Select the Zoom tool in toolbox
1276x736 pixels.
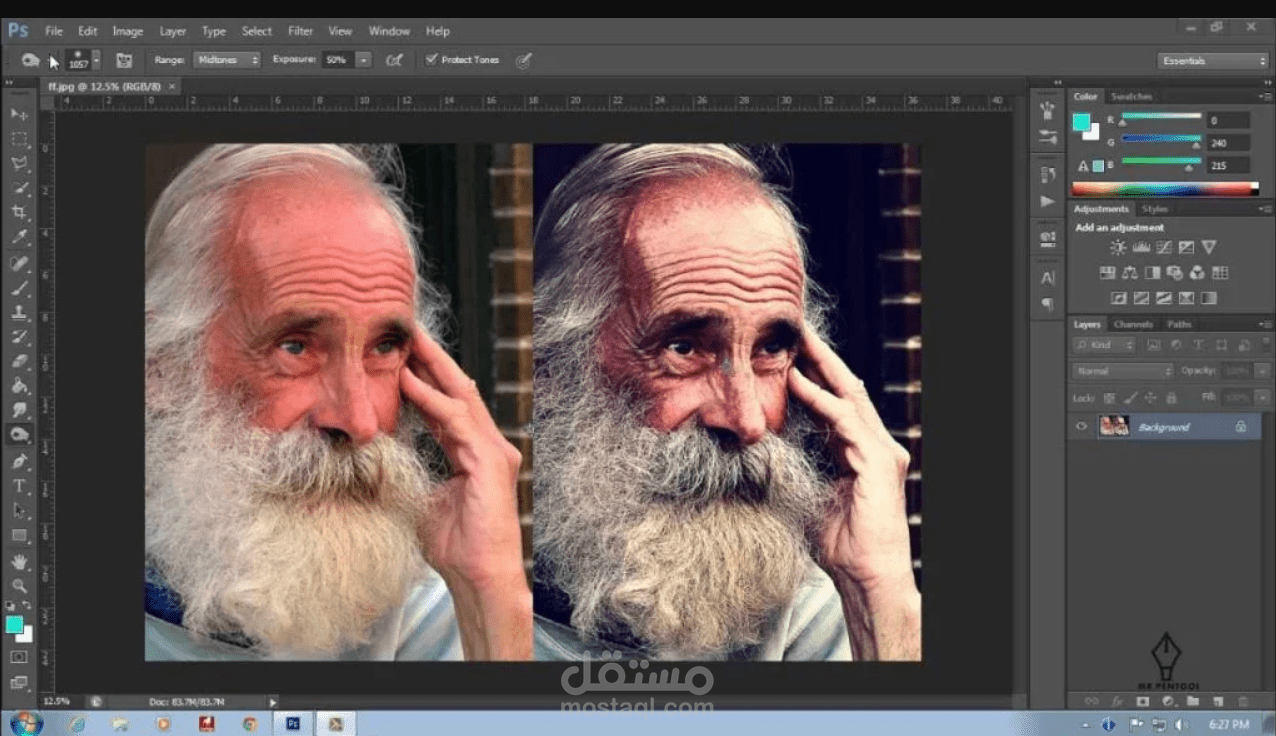click(x=19, y=586)
